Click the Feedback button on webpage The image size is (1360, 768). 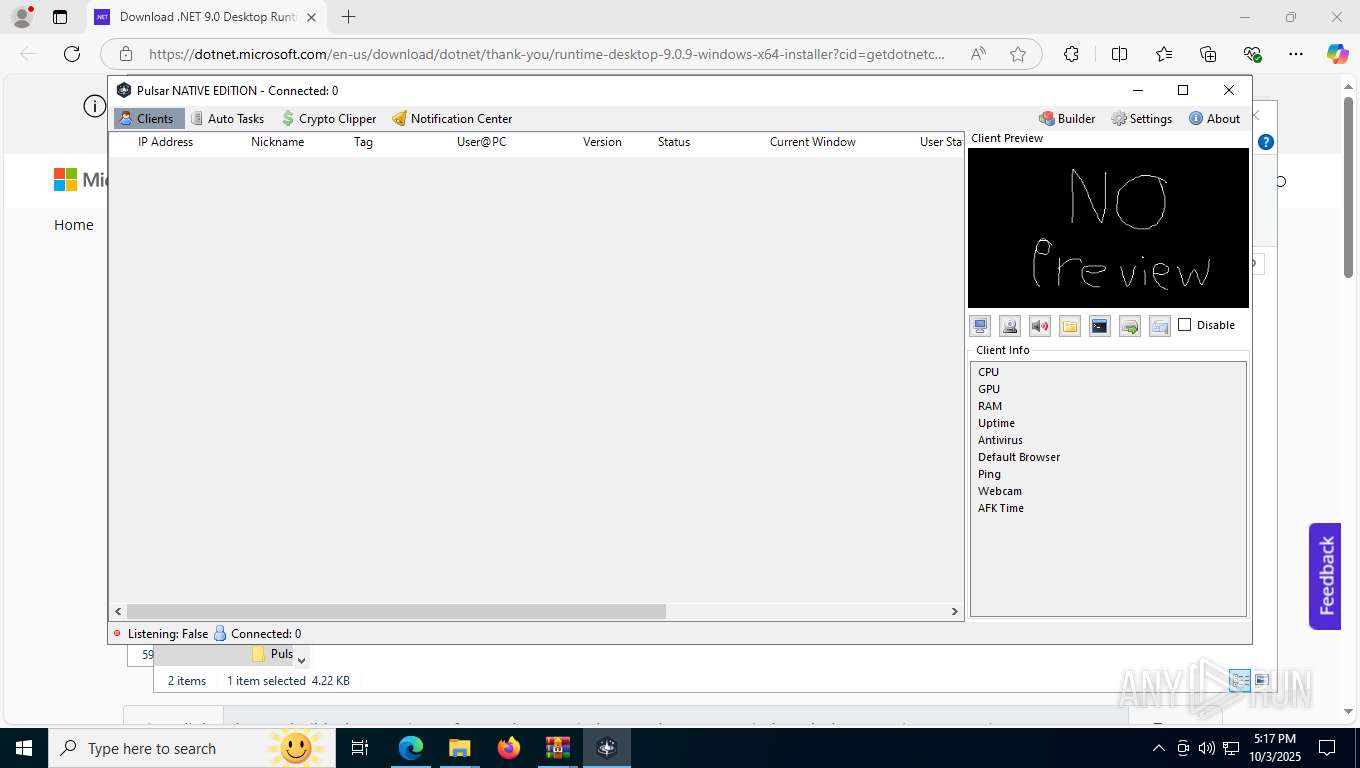[1325, 576]
